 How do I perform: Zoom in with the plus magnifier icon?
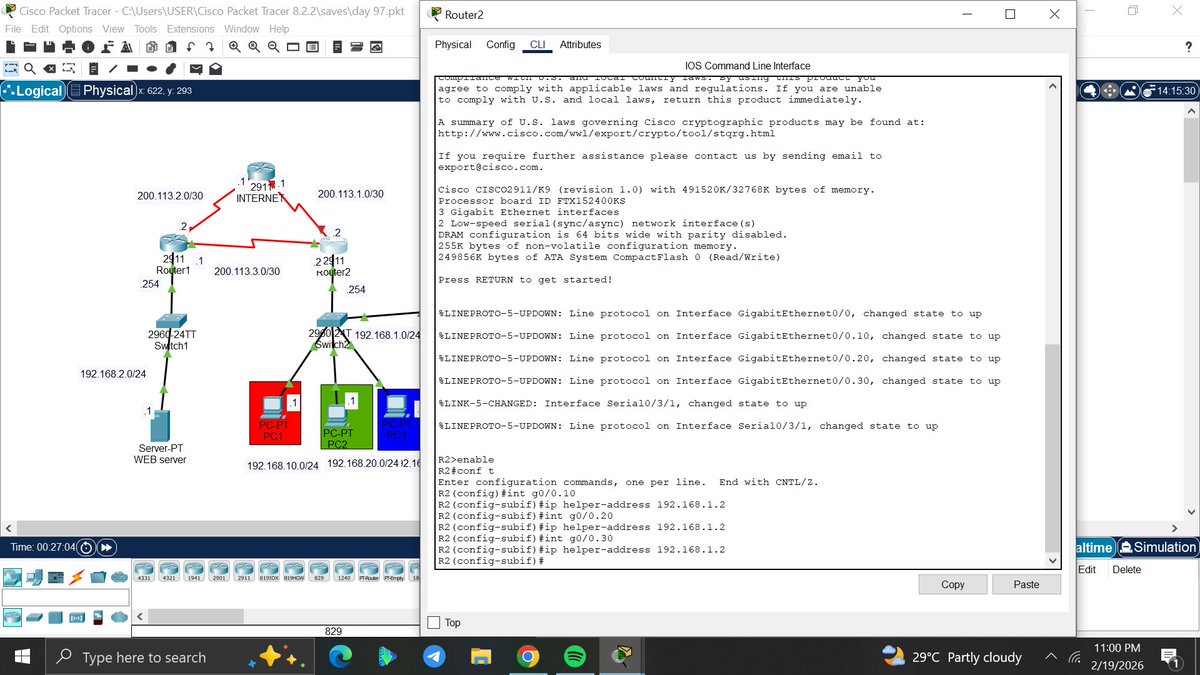point(235,47)
